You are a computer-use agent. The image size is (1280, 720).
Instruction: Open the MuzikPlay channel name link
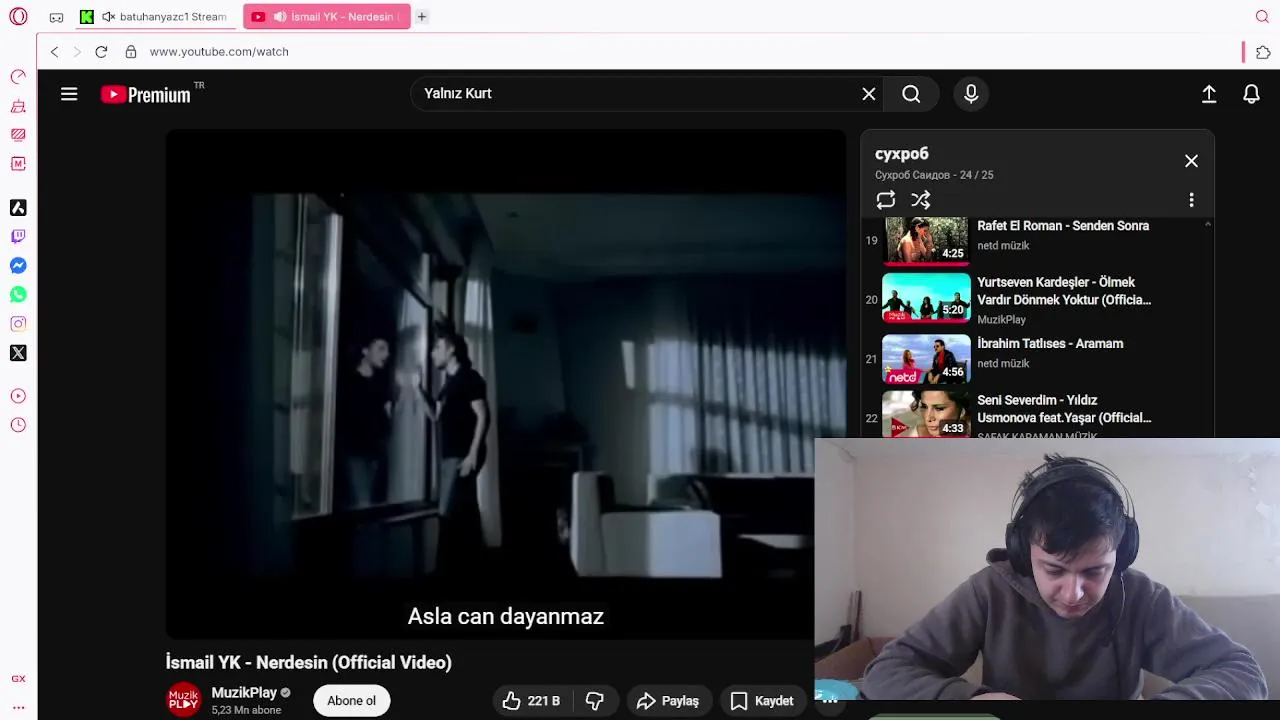click(x=244, y=693)
